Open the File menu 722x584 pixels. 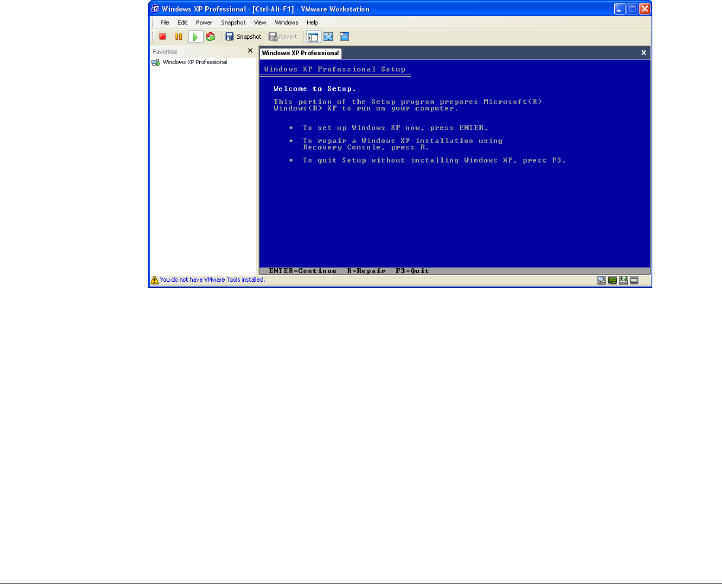coord(164,23)
